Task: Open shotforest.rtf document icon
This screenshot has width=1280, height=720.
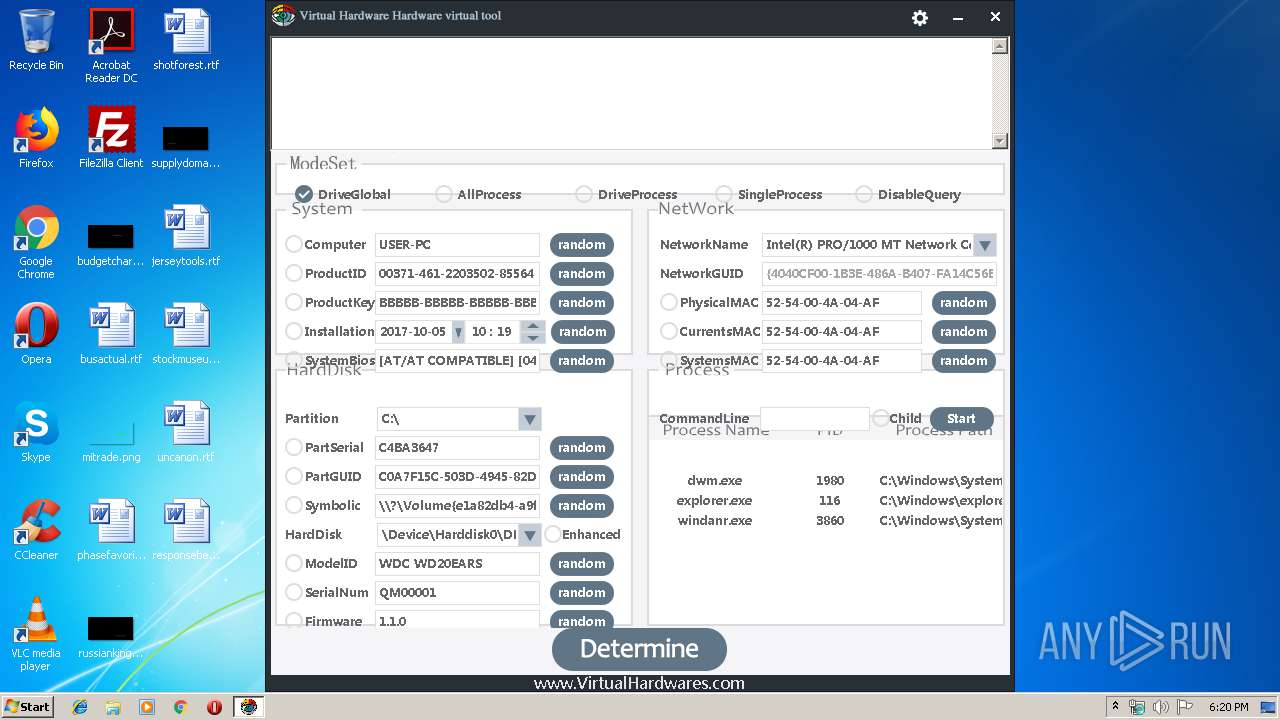Action: pos(186,41)
